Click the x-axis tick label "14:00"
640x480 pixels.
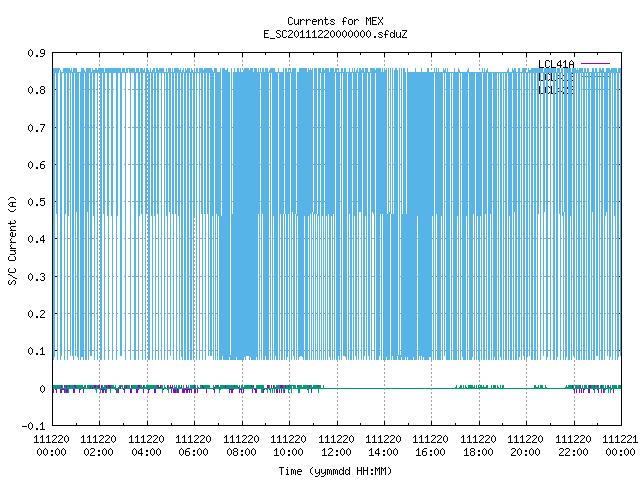[x=383, y=452]
